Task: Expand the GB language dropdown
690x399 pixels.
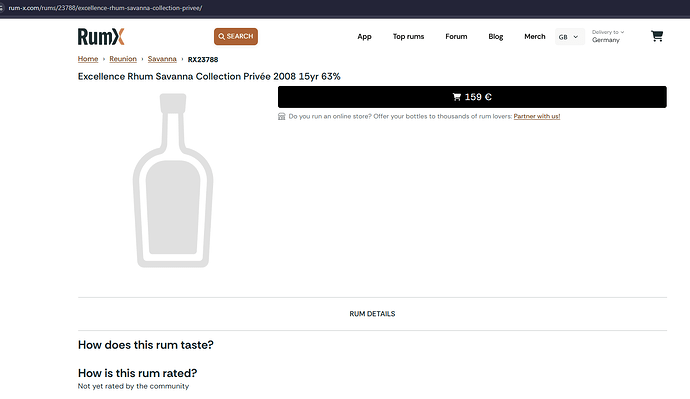Action: pos(570,37)
